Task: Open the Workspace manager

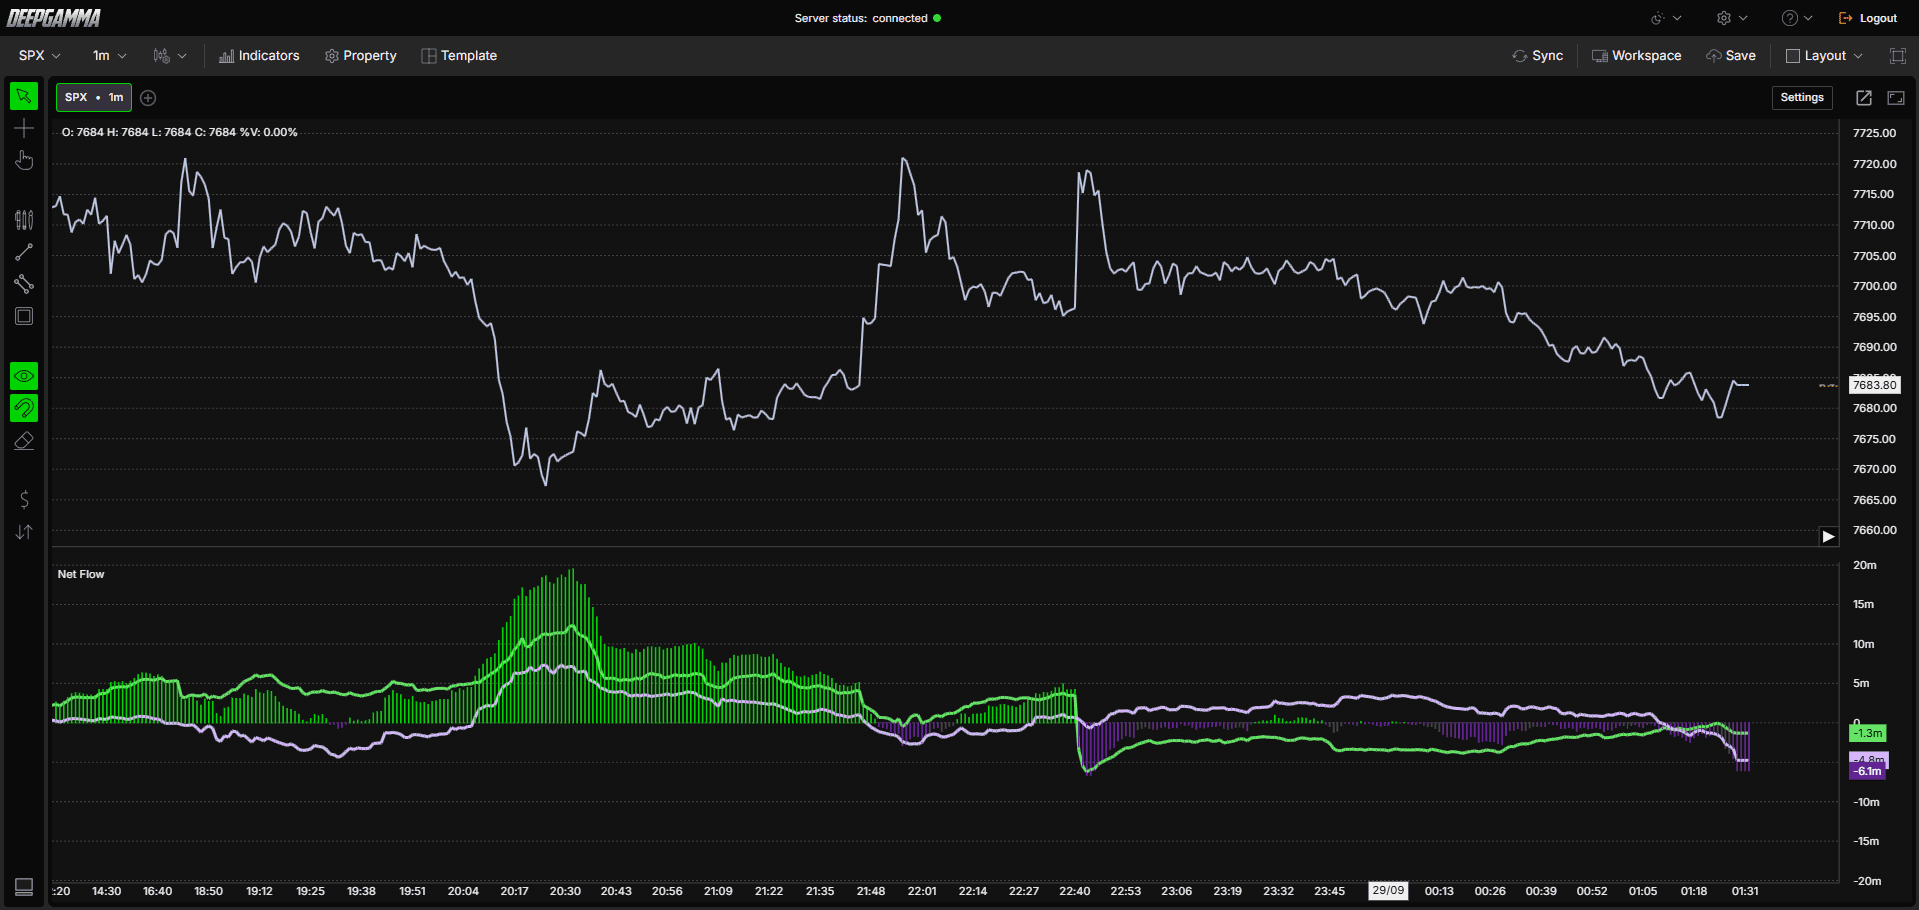Action: pyautogui.click(x=1637, y=56)
